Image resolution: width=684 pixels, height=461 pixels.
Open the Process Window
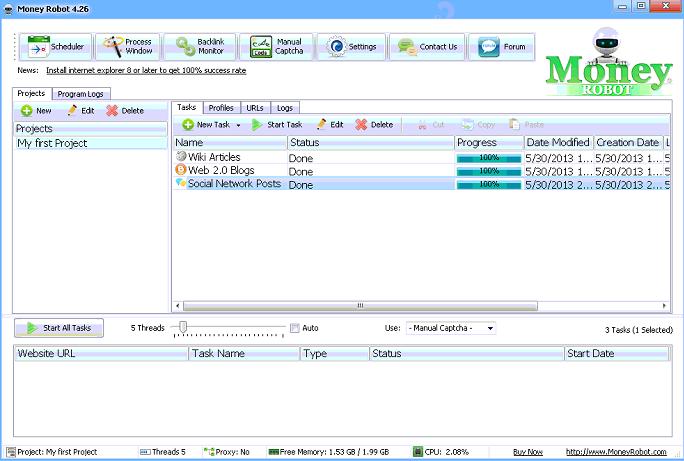(x=127, y=47)
